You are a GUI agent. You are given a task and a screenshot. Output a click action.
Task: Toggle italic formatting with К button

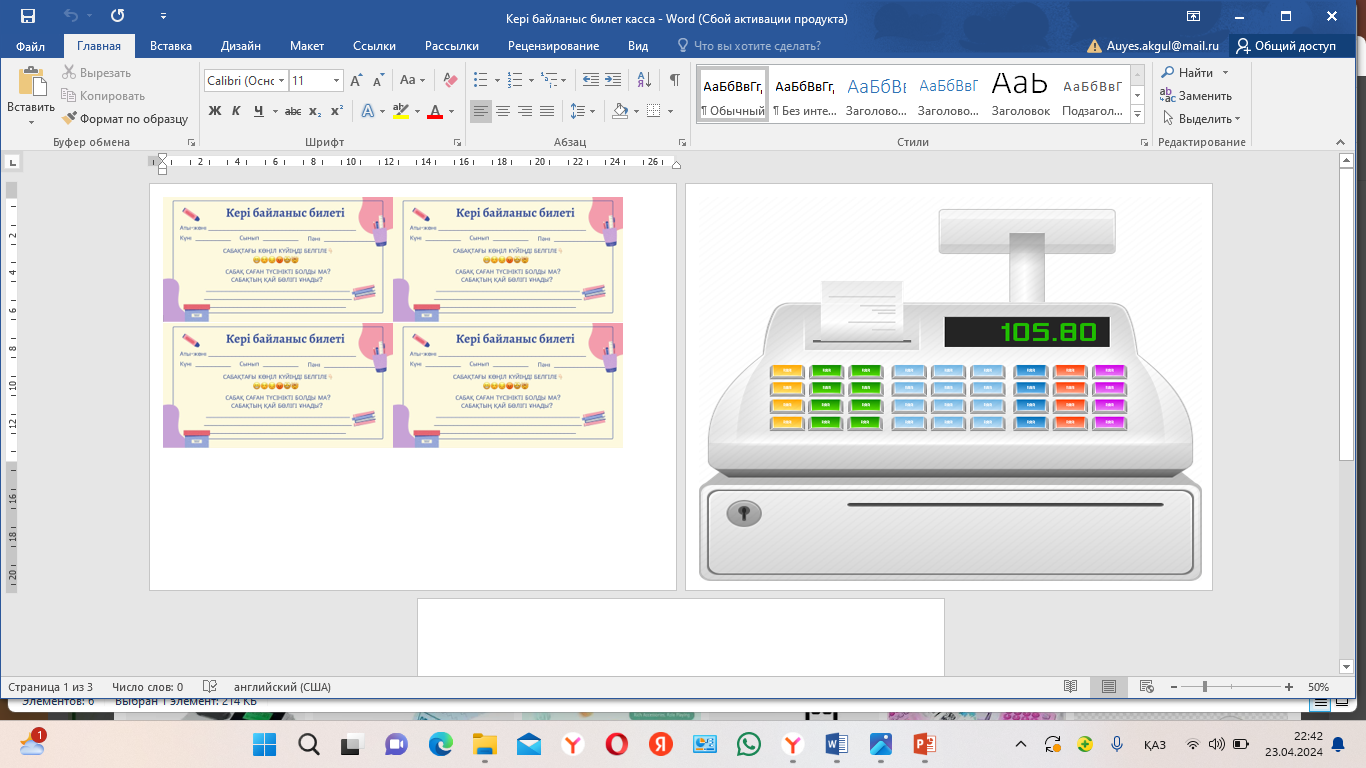coord(237,111)
